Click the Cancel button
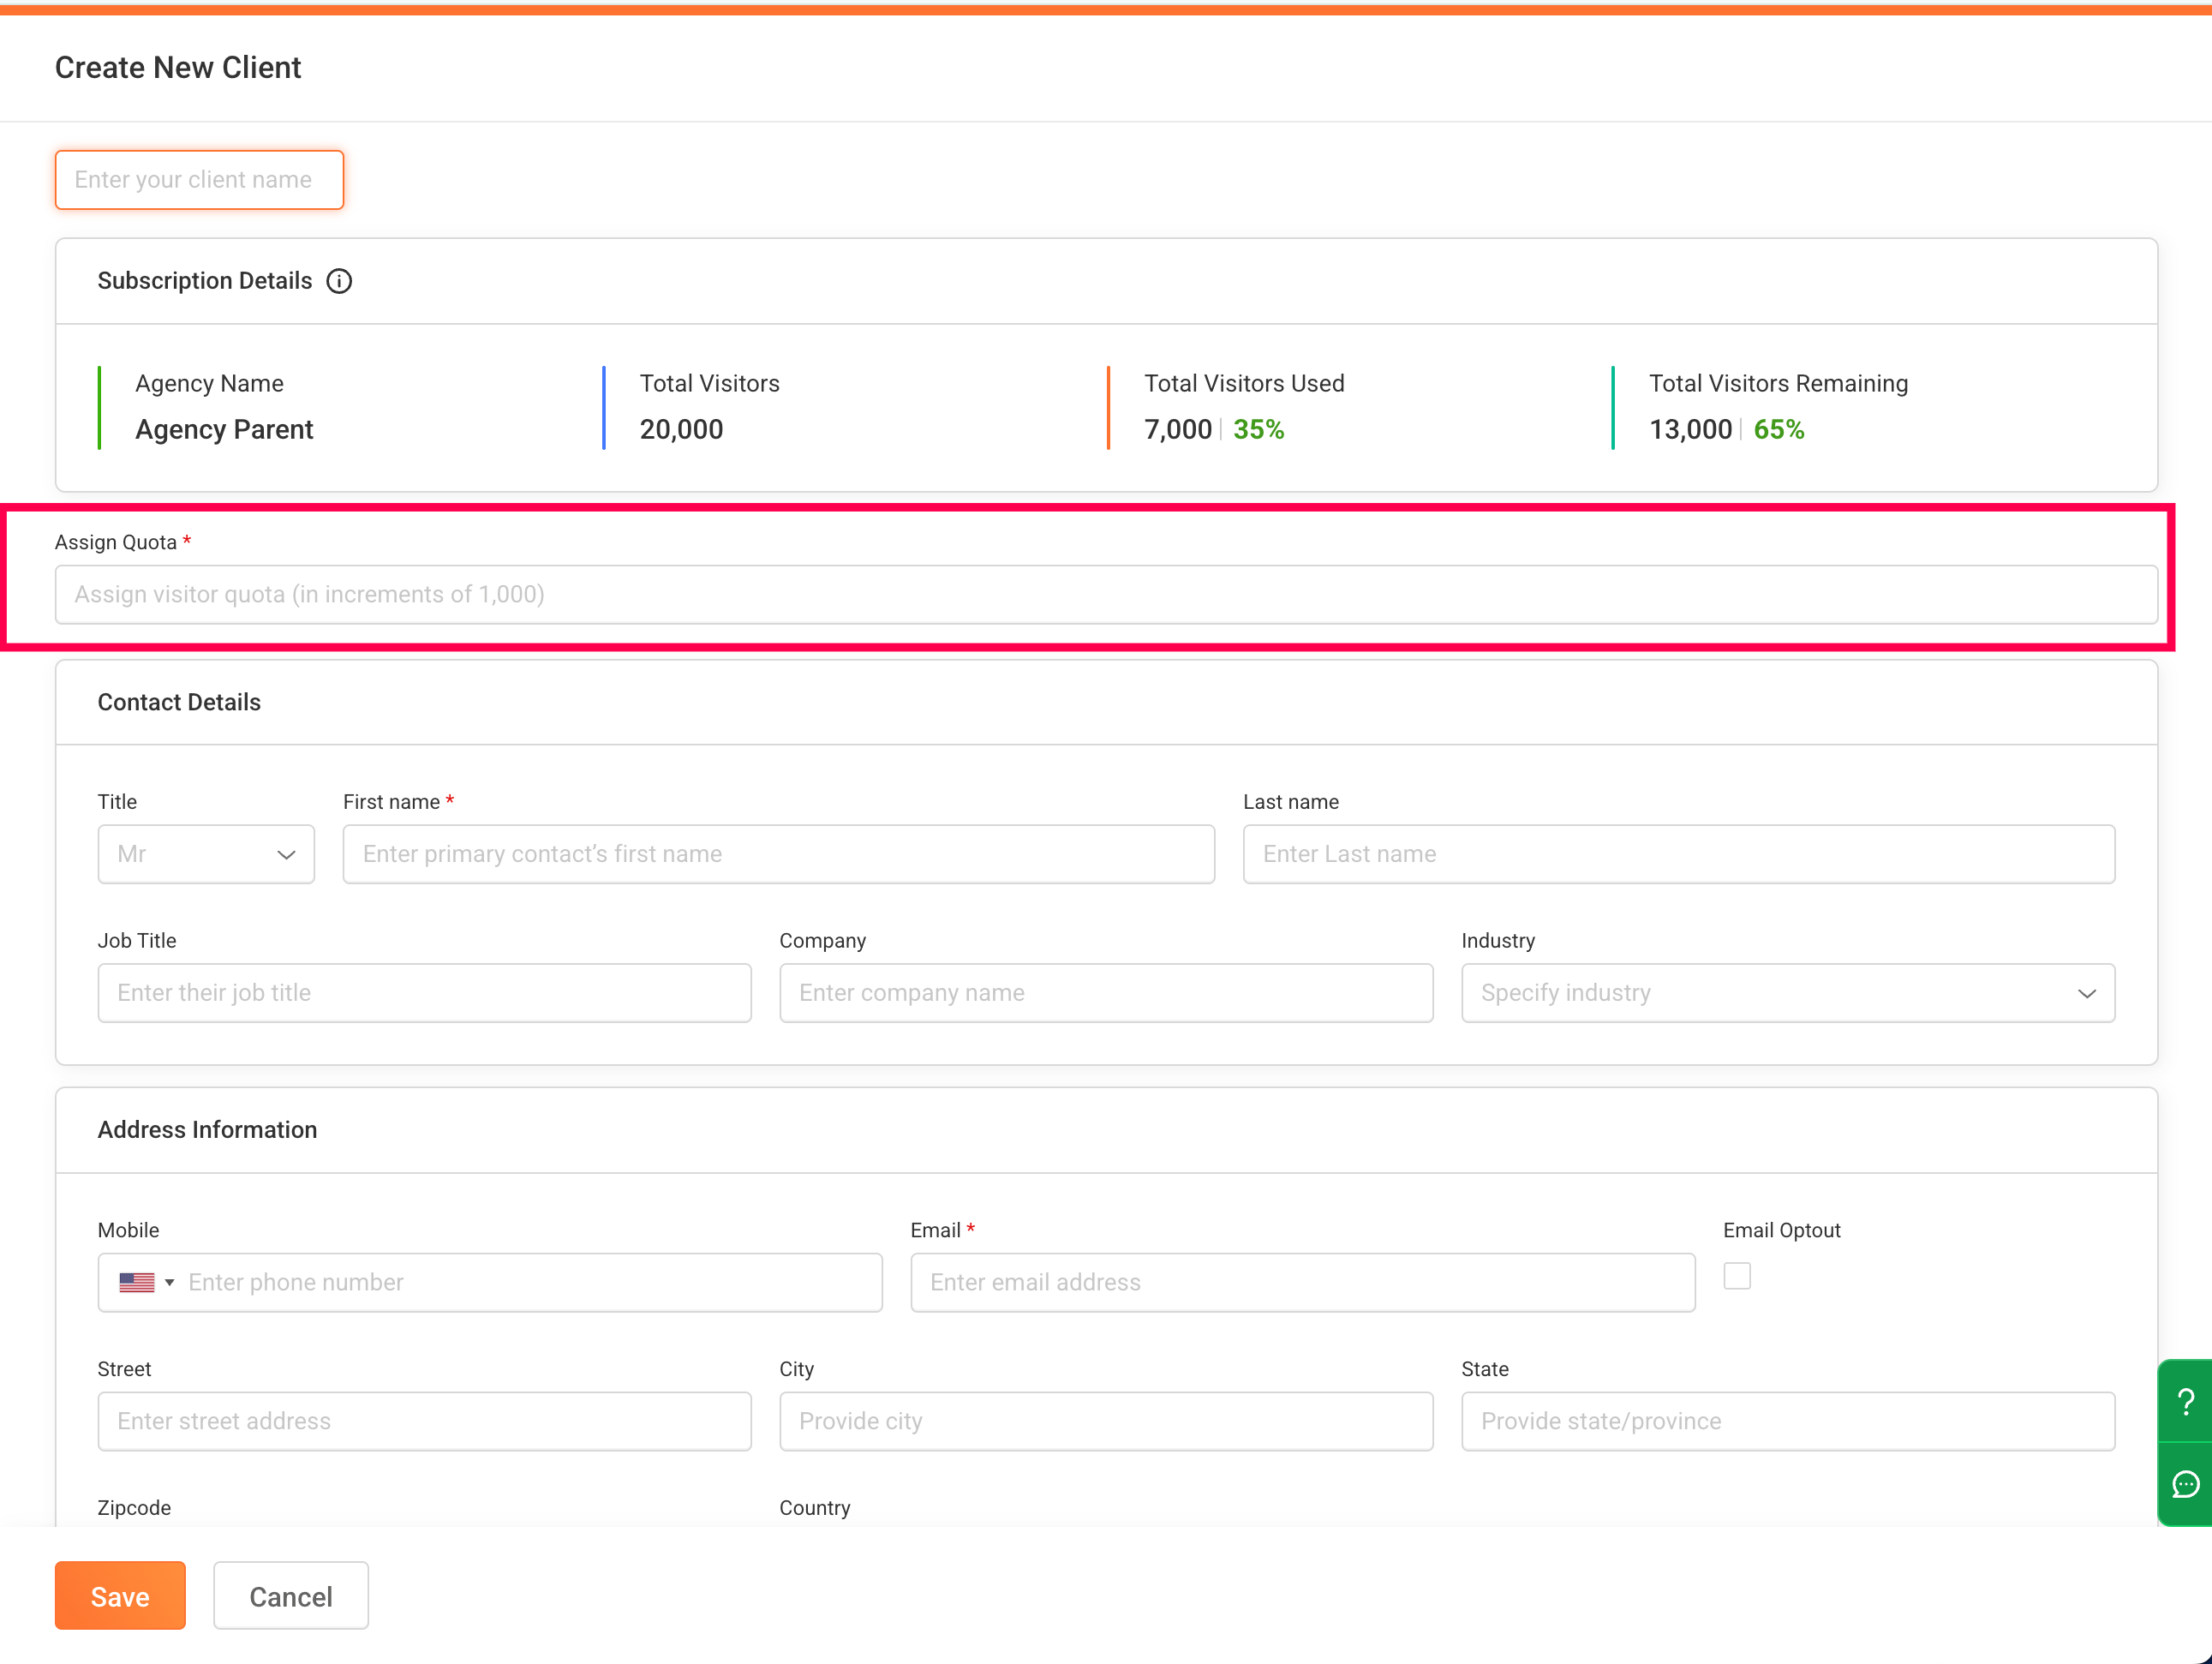Screen dimensions: 2212x1664 tap(290, 1596)
